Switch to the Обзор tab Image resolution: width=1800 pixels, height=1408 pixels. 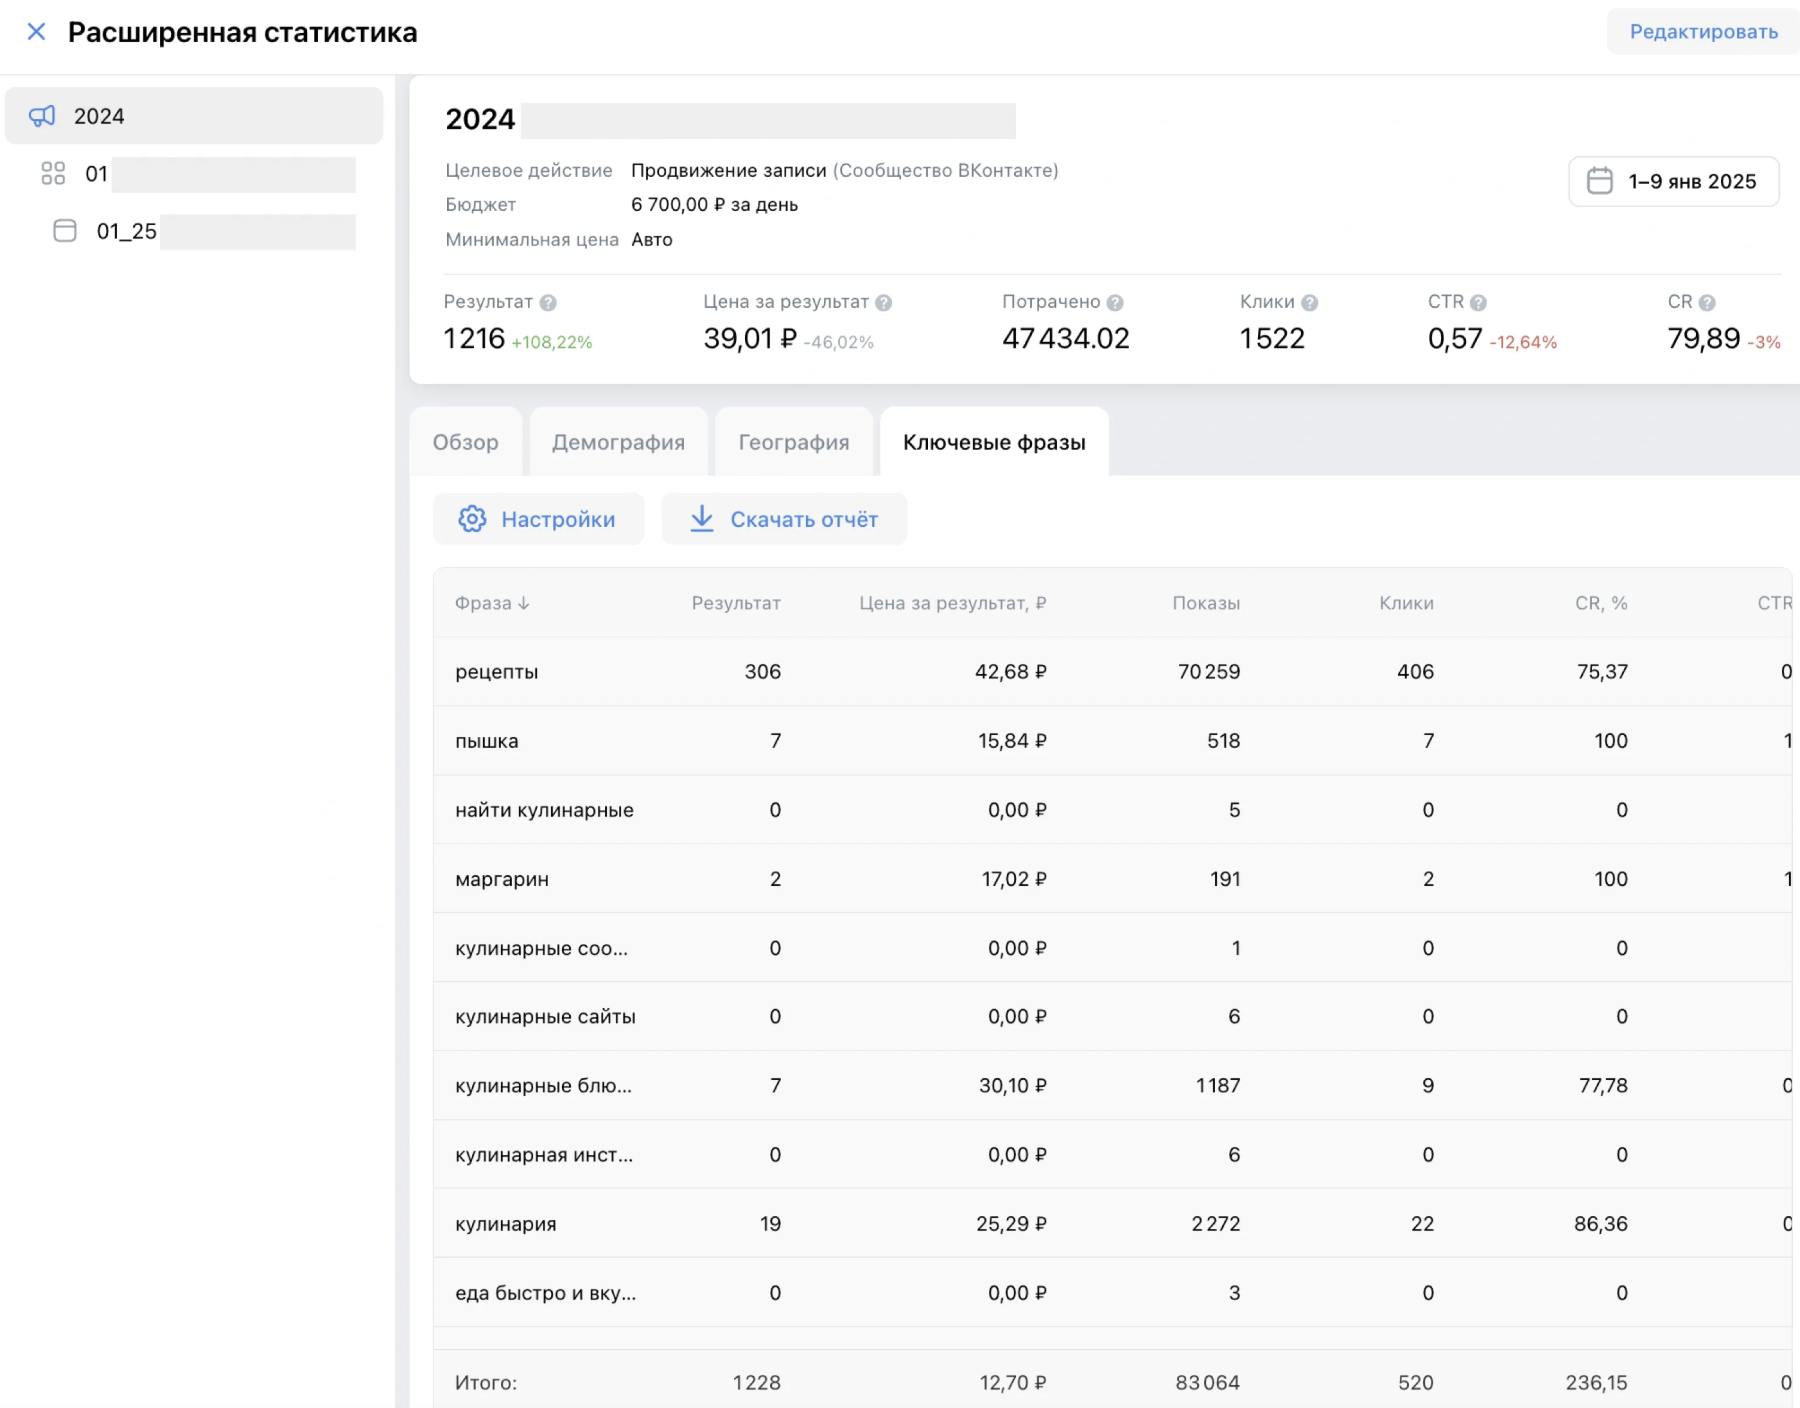465,442
